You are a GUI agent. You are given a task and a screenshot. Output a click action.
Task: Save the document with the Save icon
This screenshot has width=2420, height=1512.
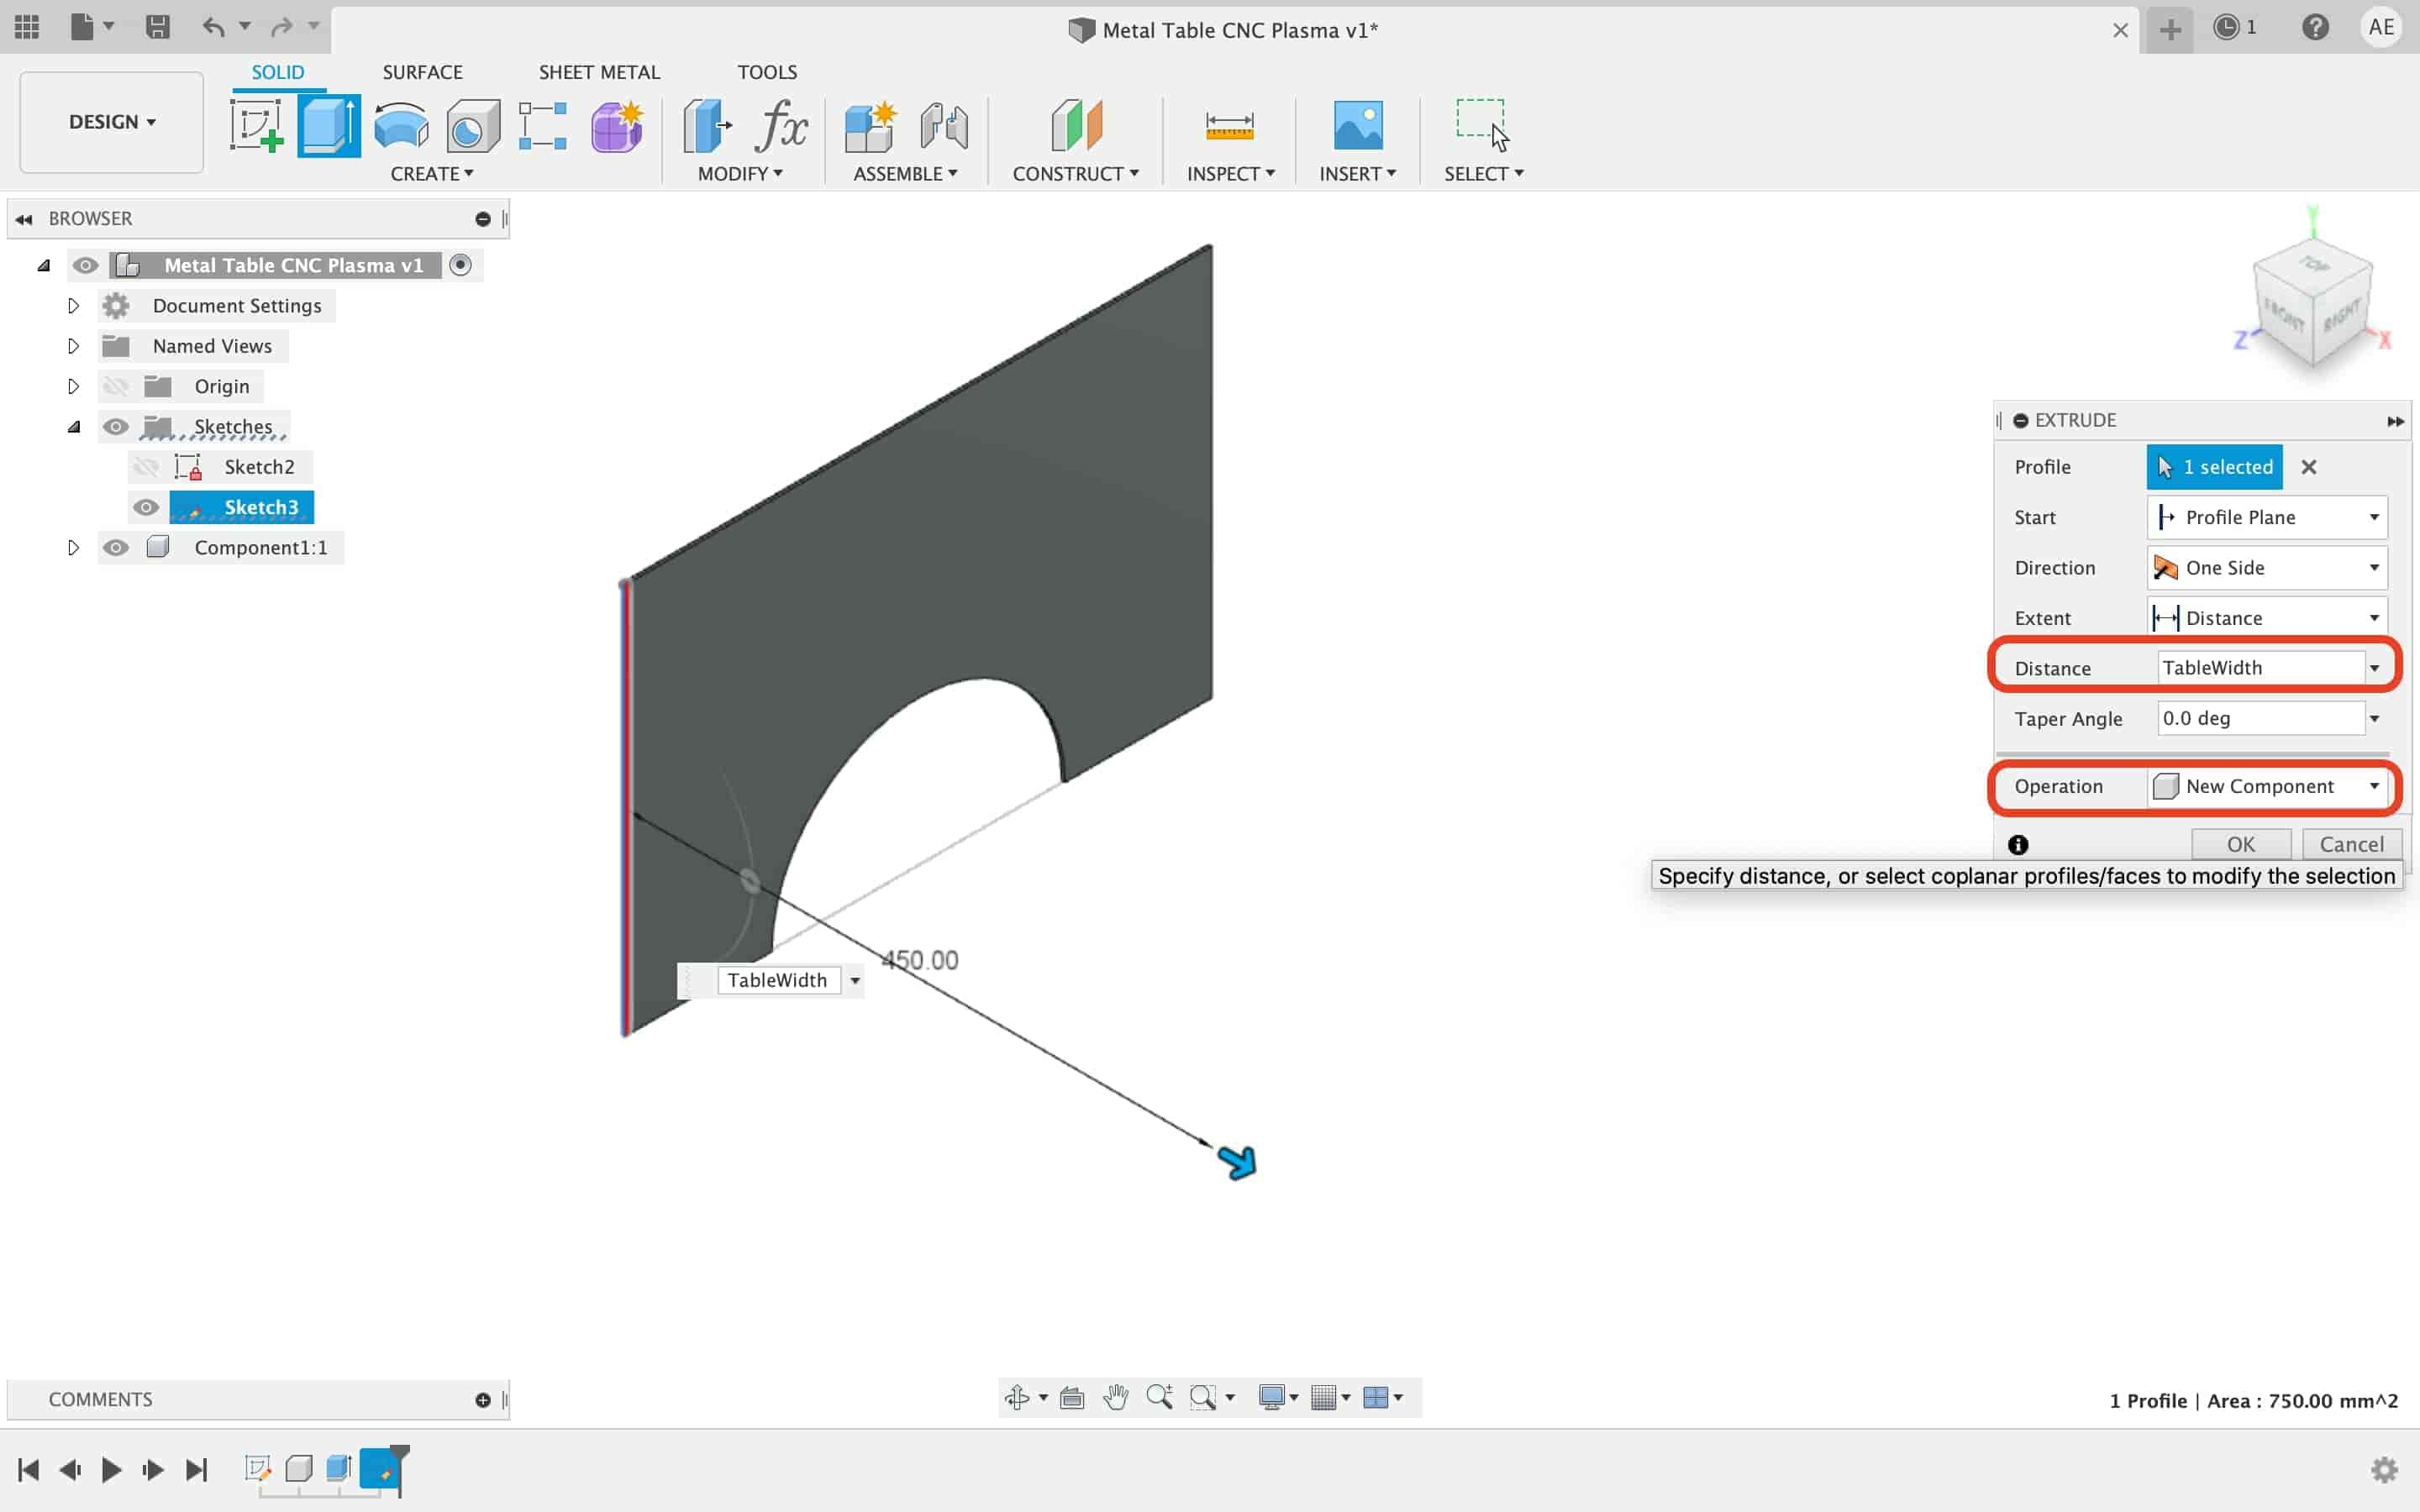[157, 27]
